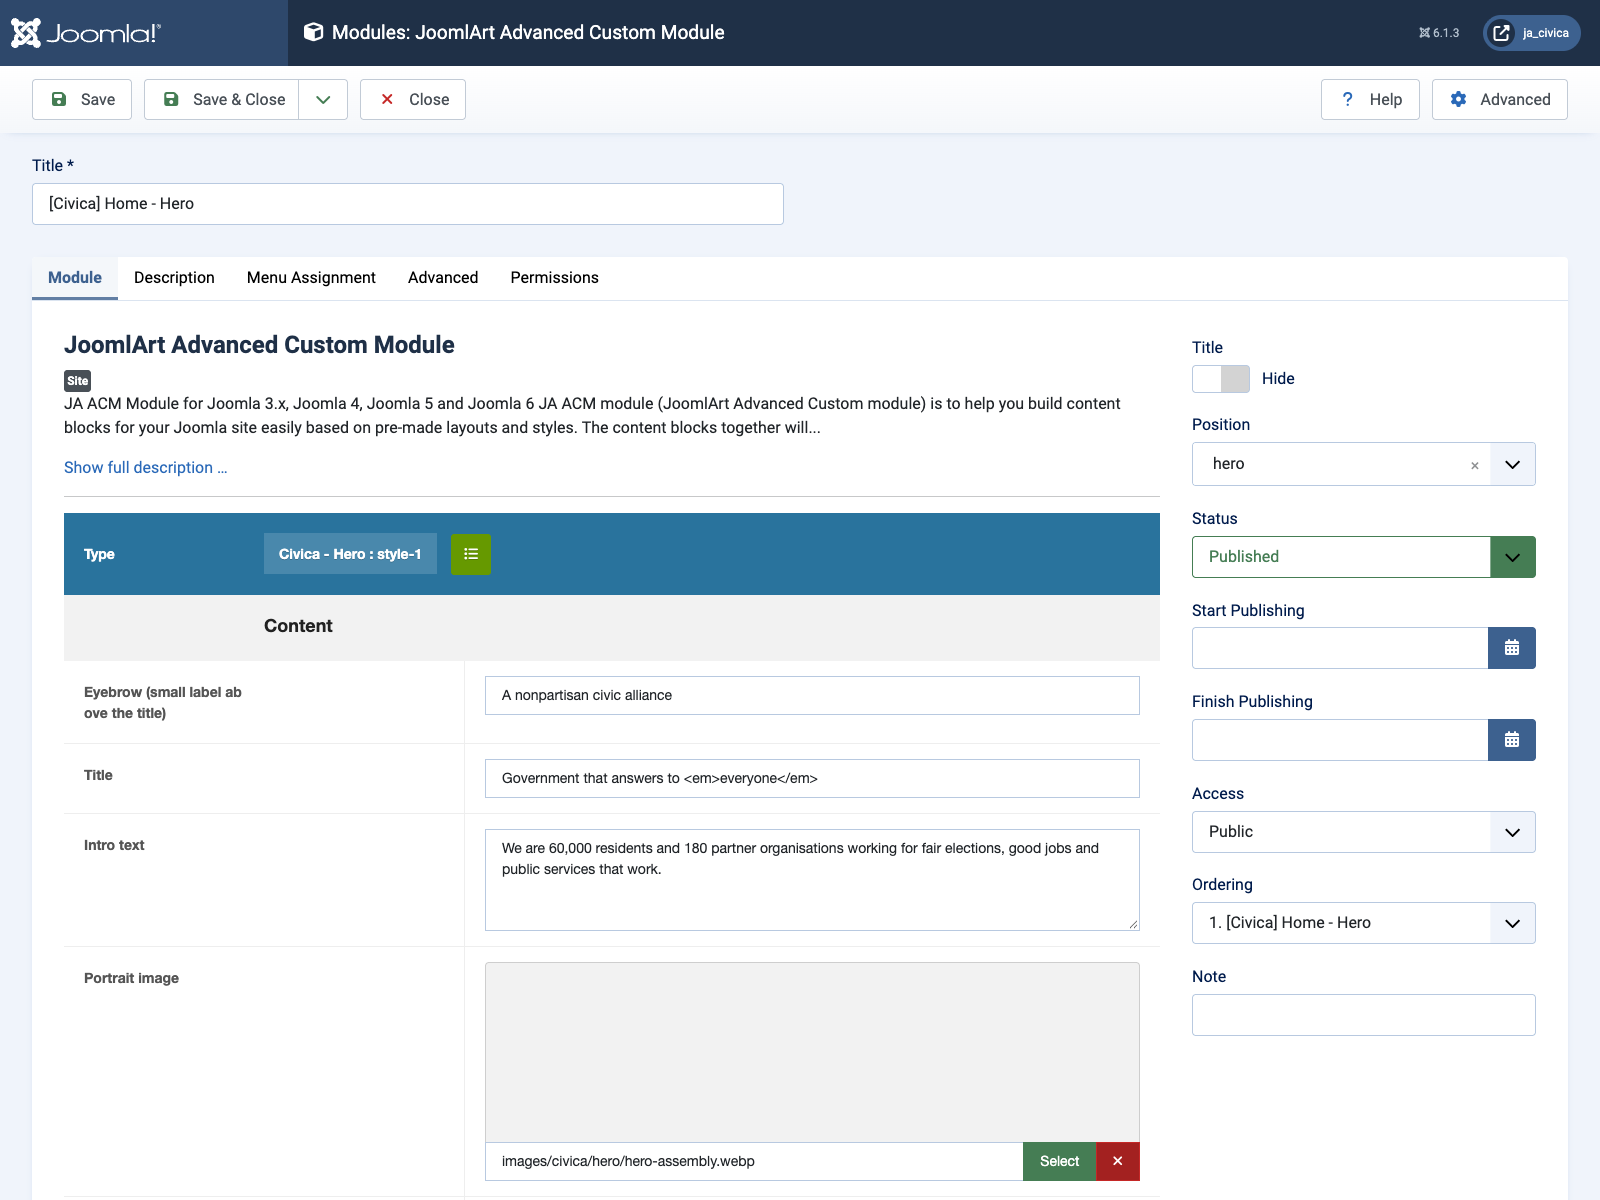Click the module cube icon in header
Screen dimensions: 1600x1200
(x=313, y=32)
